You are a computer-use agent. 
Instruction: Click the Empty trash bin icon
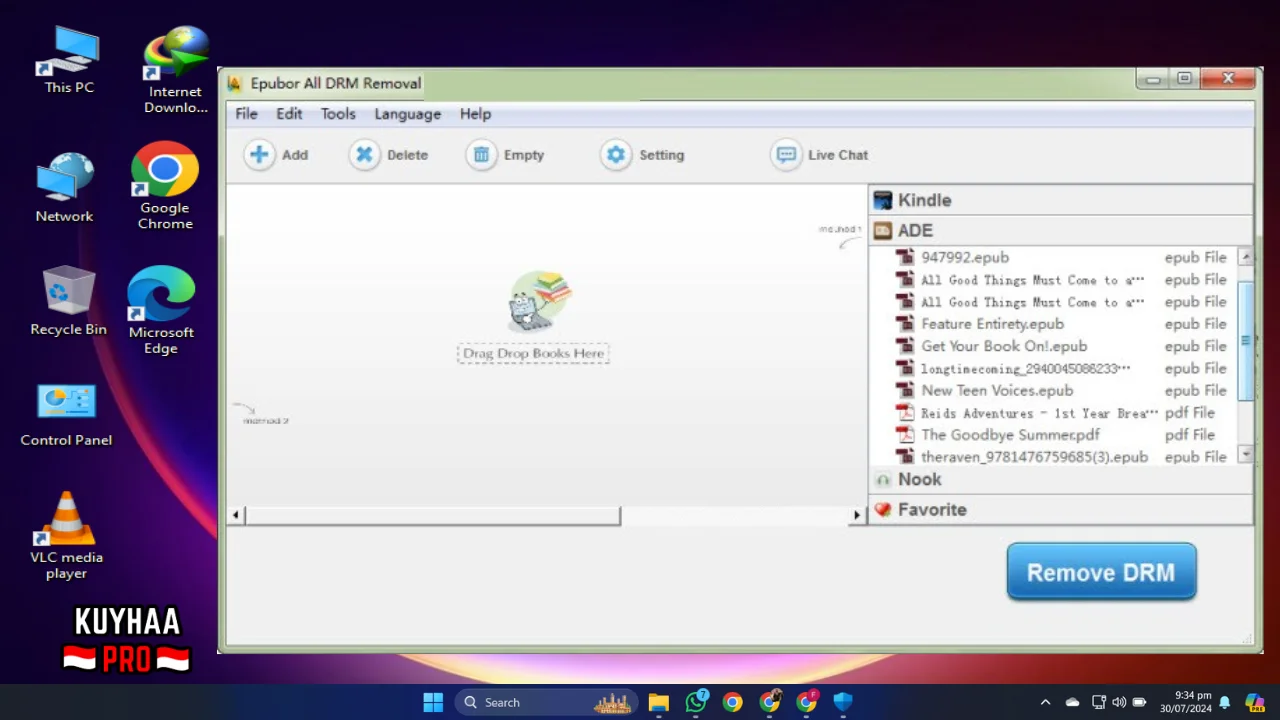(x=481, y=155)
